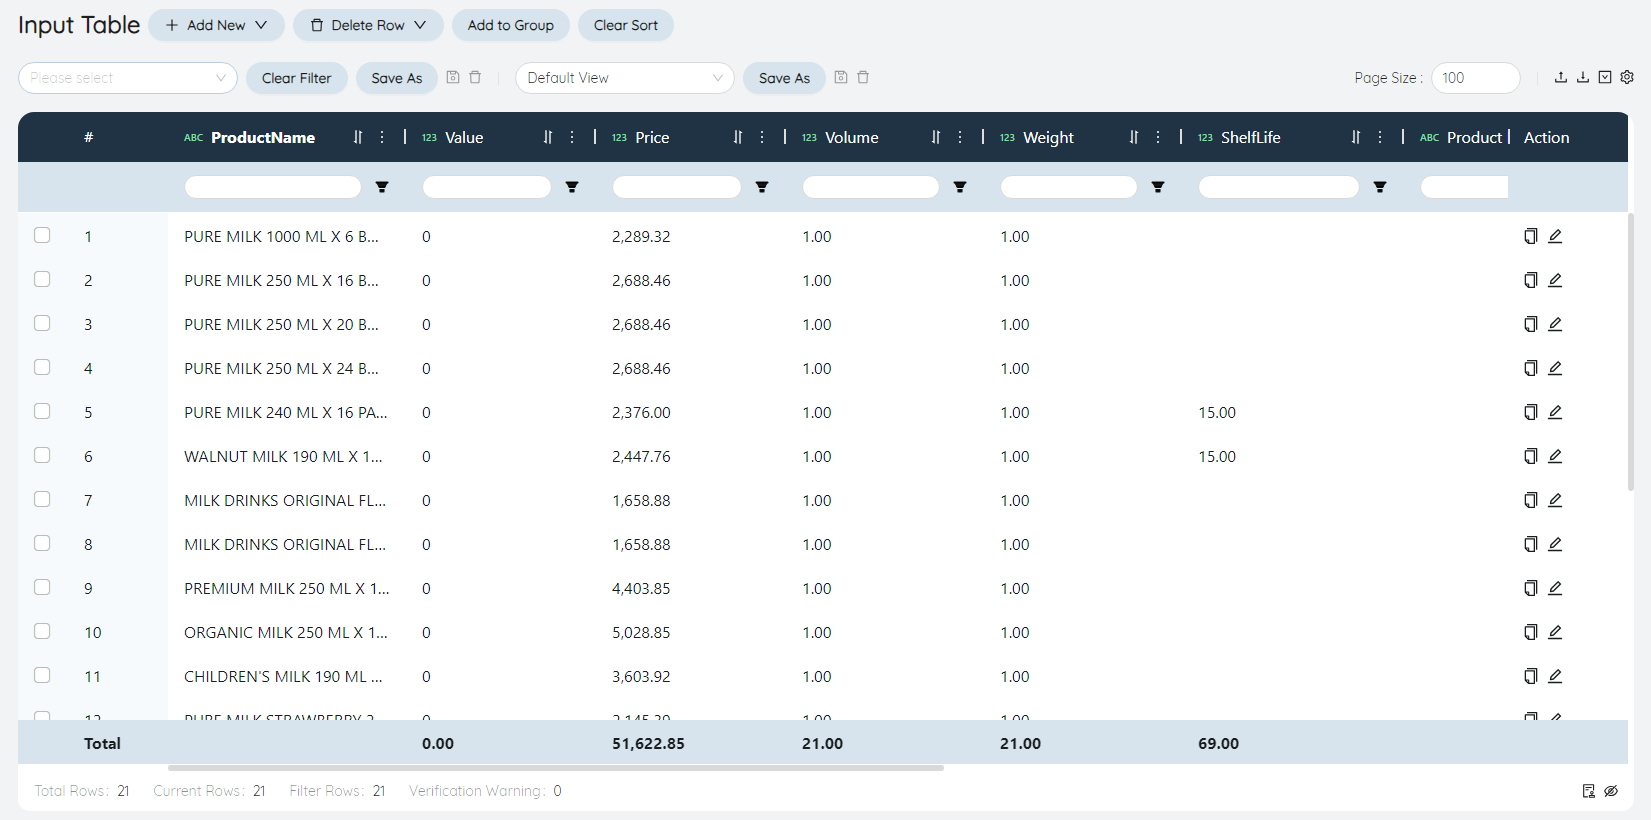Image resolution: width=1651 pixels, height=820 pixels.
Task: Click the 'ORGANIC MILK 250 ML X 1...' cell
Action: pos(286,632)
